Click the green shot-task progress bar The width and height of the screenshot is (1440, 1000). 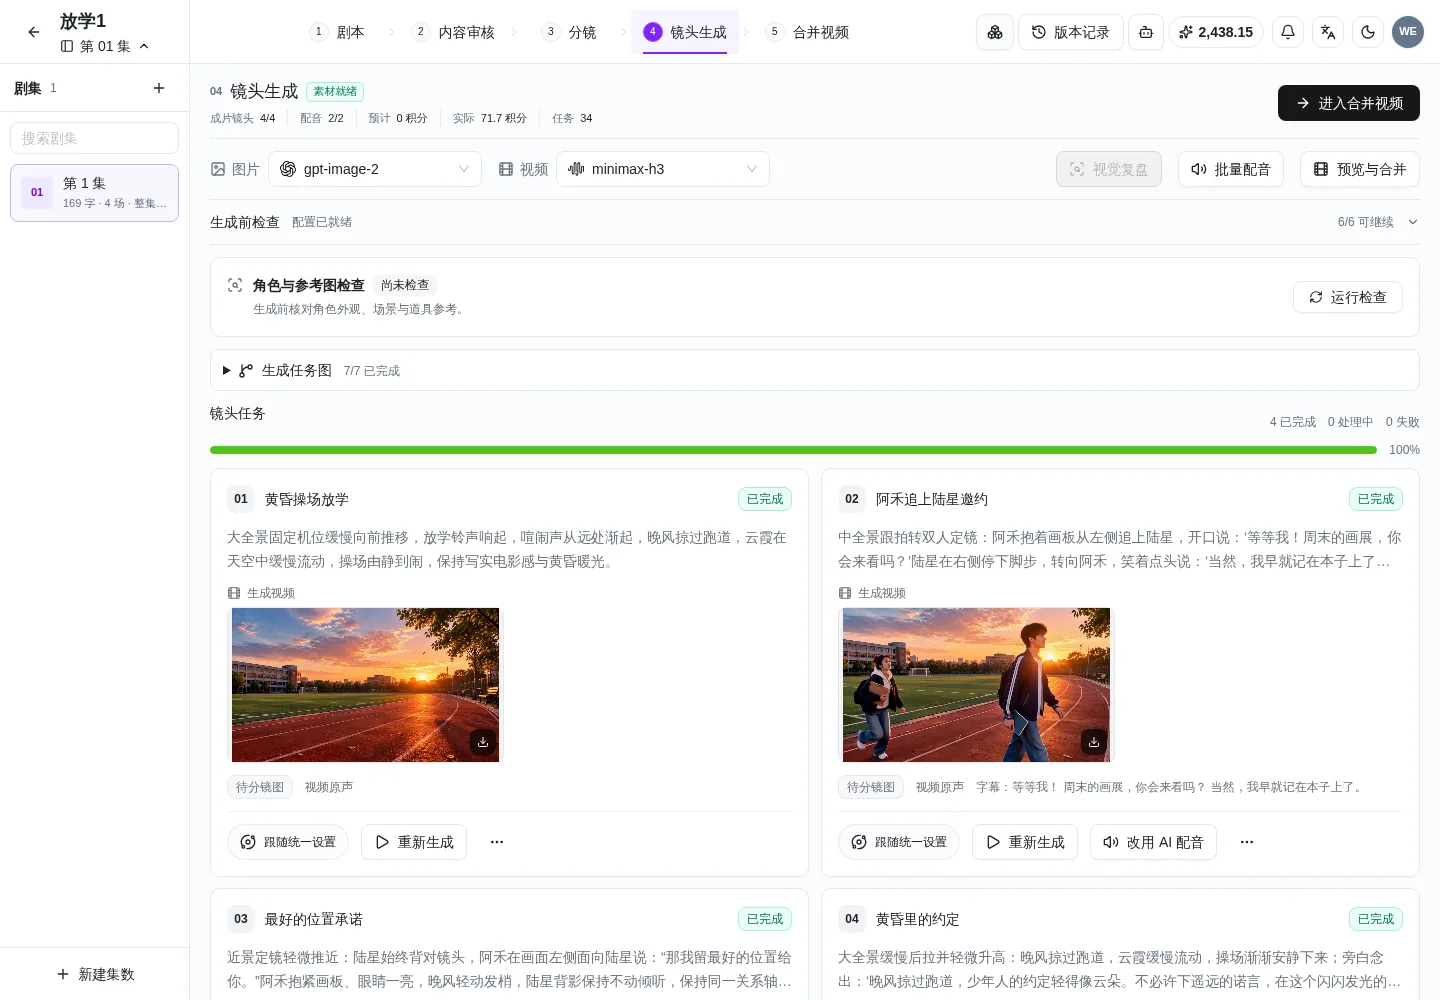click(x=793, y=450)
